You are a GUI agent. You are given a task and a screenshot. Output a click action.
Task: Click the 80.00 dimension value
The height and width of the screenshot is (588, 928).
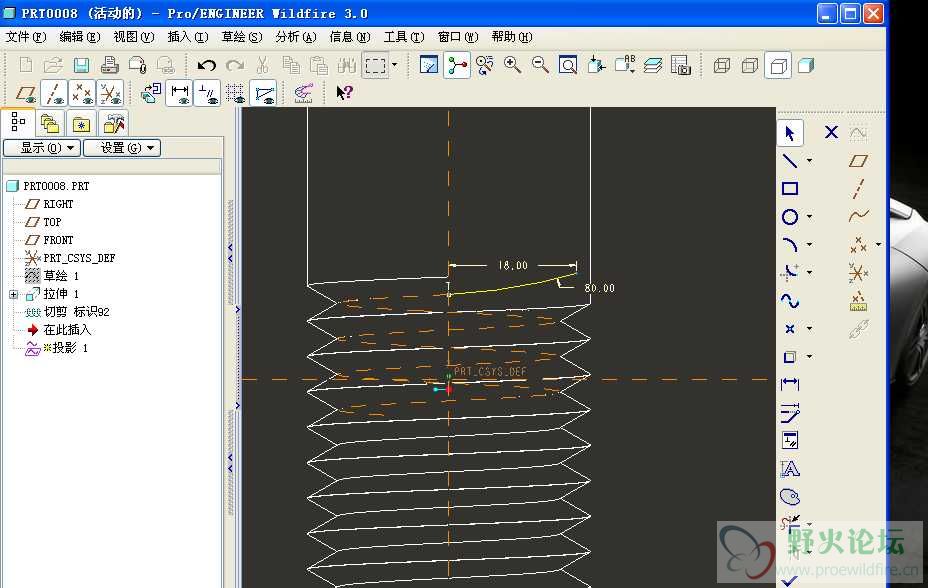pos(600,288)
